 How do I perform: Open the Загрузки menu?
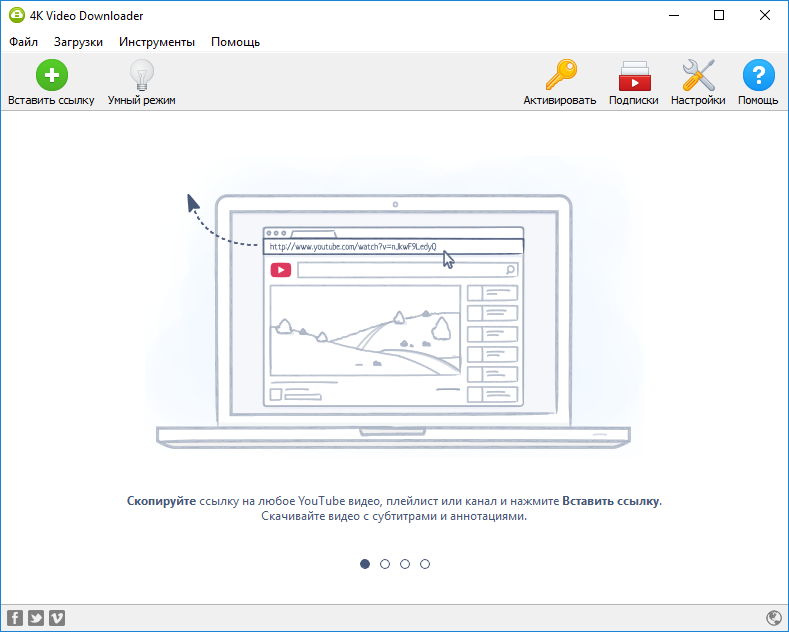pos(78,42)
